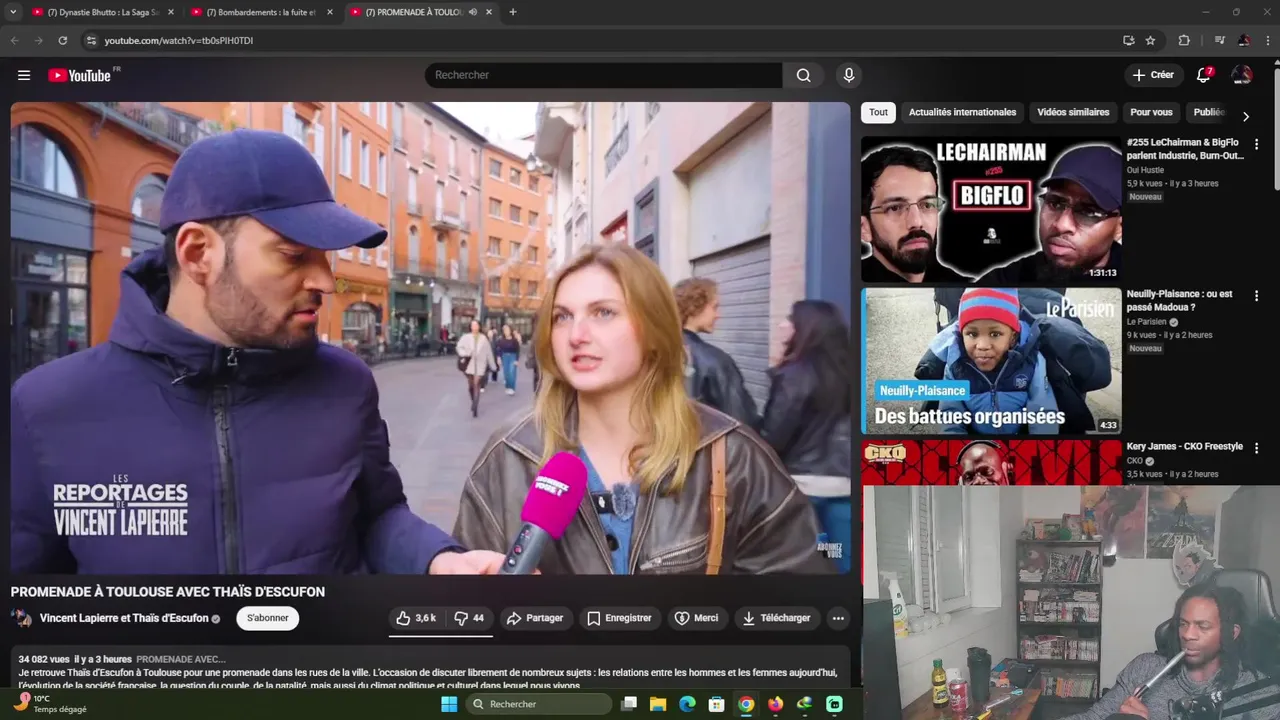The image size is (1280, 720).
Task: Open title Kery James - CKO Freestyle
Action: [x=1185, y=446]
